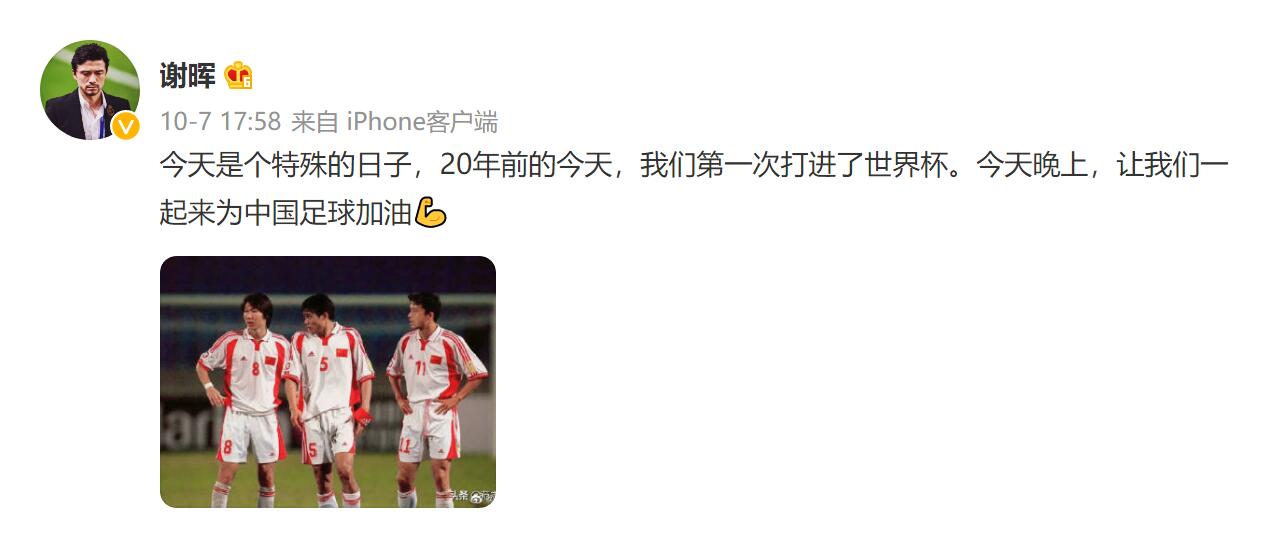Click the crown membership icon beside 谢晖
The image size is (1276, 548).
coord(238,75)
